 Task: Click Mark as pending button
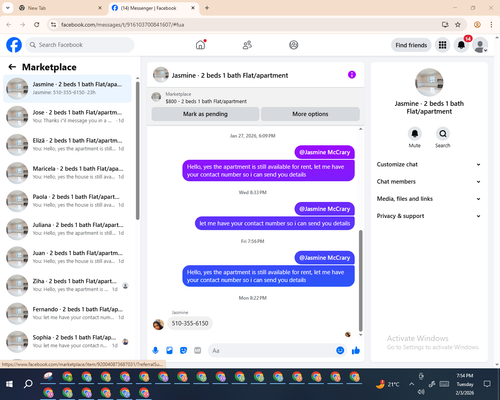(x=205, y=114)
